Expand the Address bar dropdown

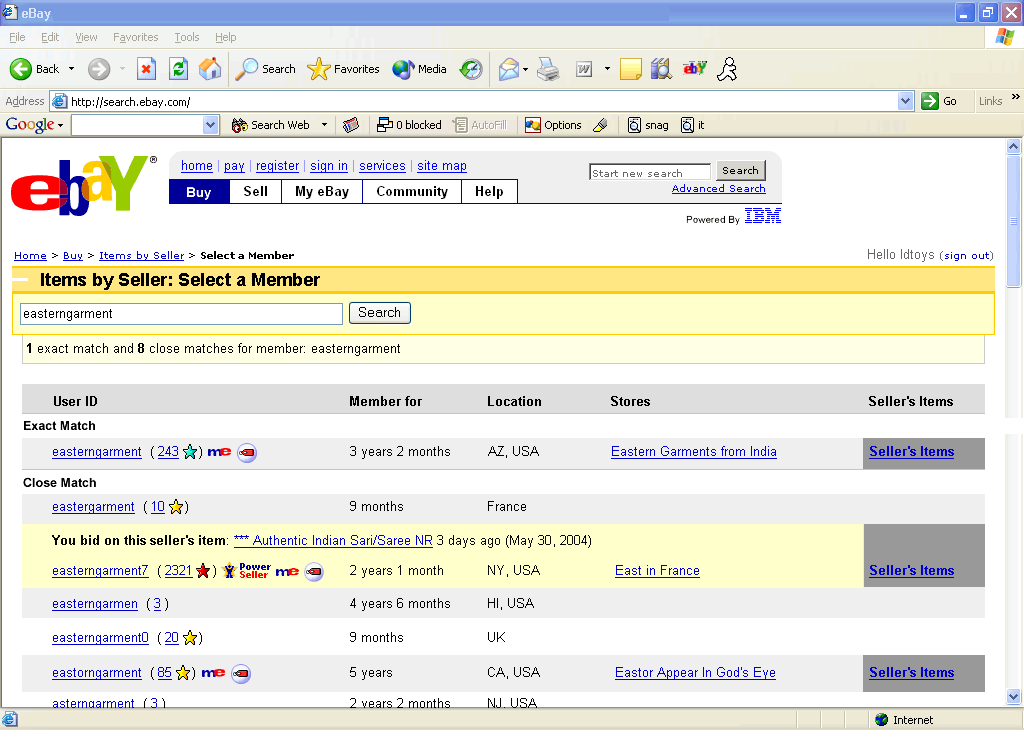pos(905,101)
